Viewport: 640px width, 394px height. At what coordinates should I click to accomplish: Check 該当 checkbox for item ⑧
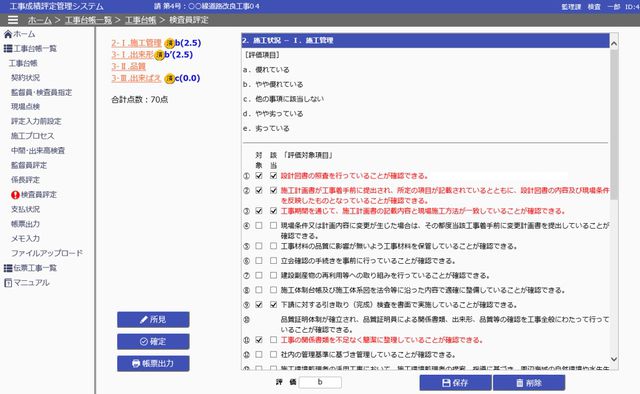tap(273, 290)
